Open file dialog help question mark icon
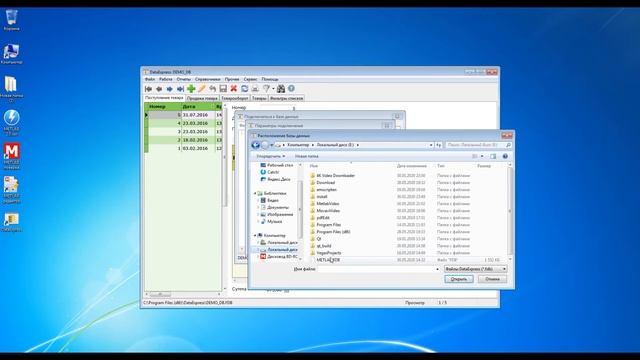 coord(505,156)
